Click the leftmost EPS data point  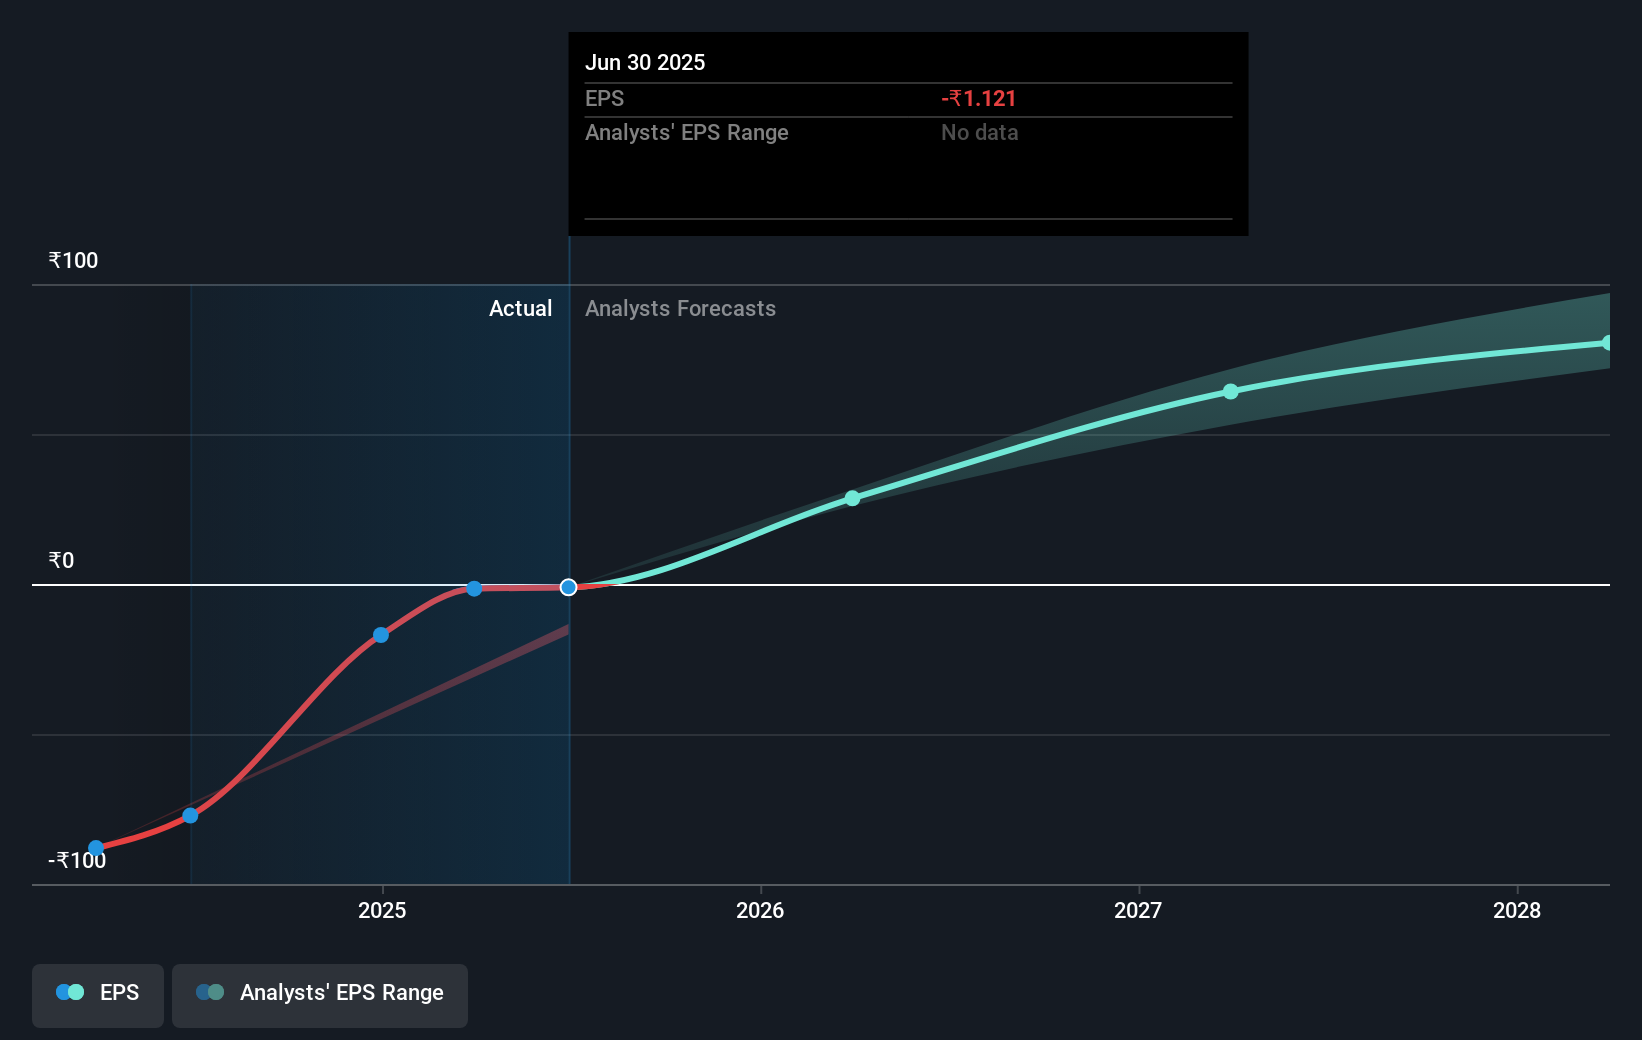click(96, 848)
